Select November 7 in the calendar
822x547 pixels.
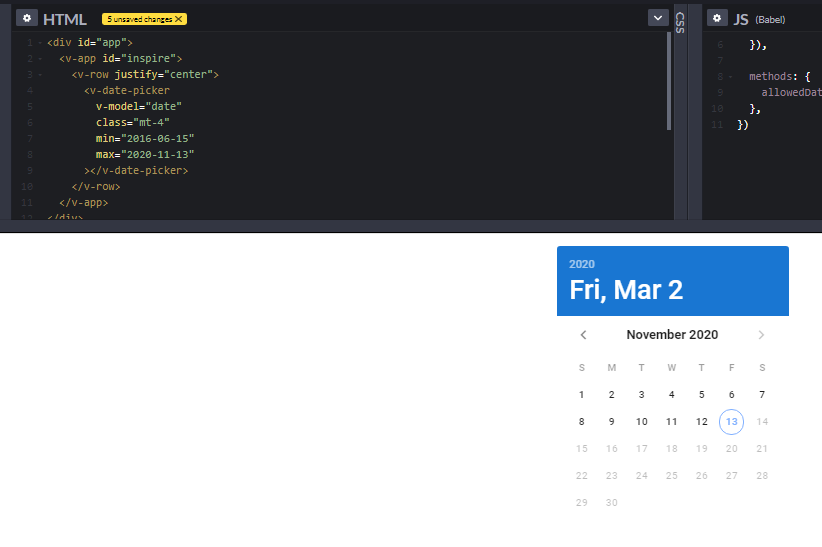coord(762,394)
